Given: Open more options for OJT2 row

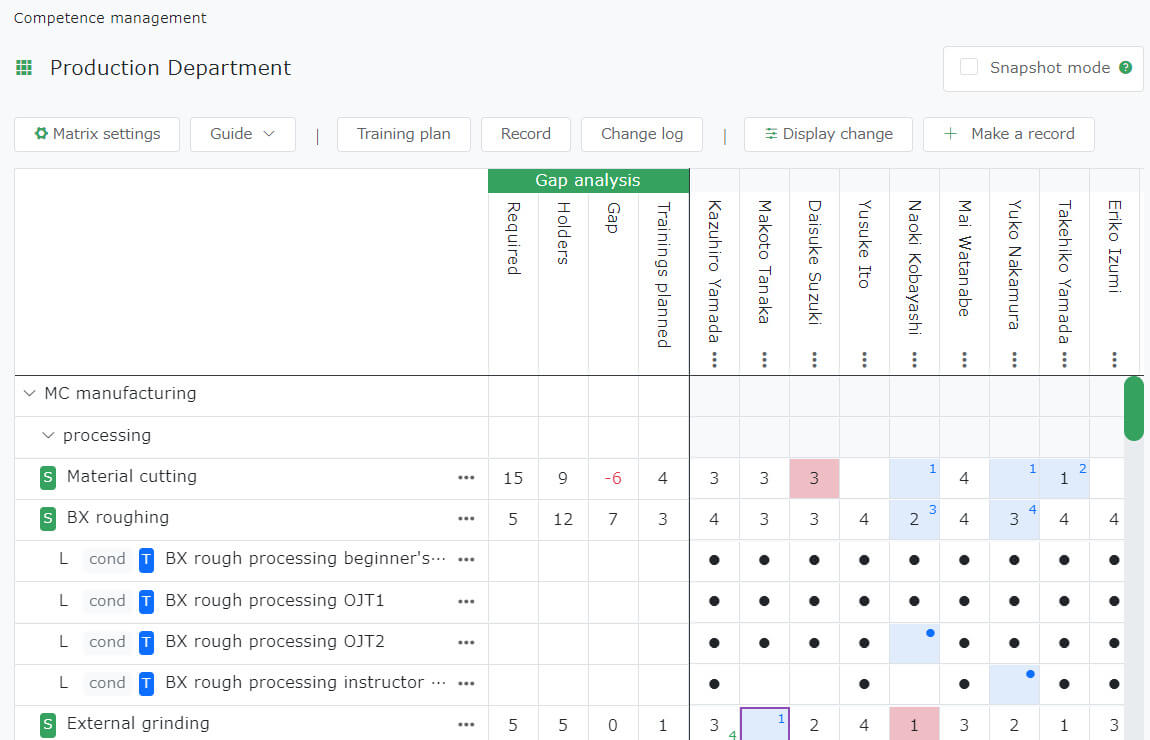Looking at the screenshot, I should (x=466, y=642).
